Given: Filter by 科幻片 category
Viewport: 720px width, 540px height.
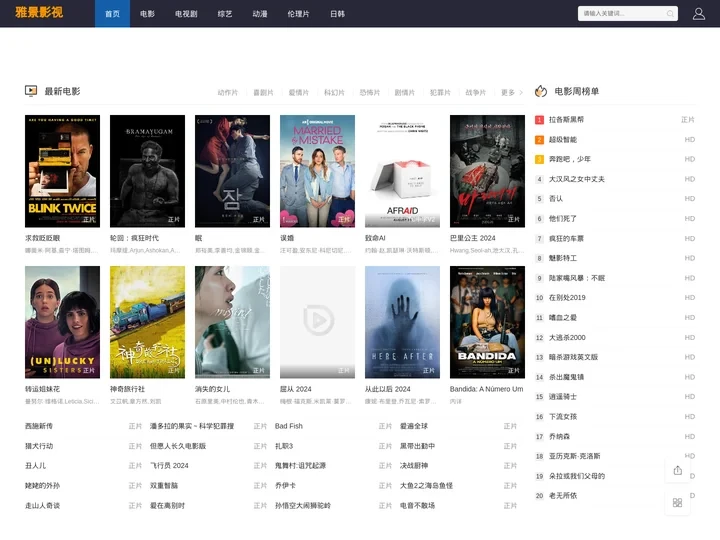Looking at the screenshot, I should click(334, 93).
